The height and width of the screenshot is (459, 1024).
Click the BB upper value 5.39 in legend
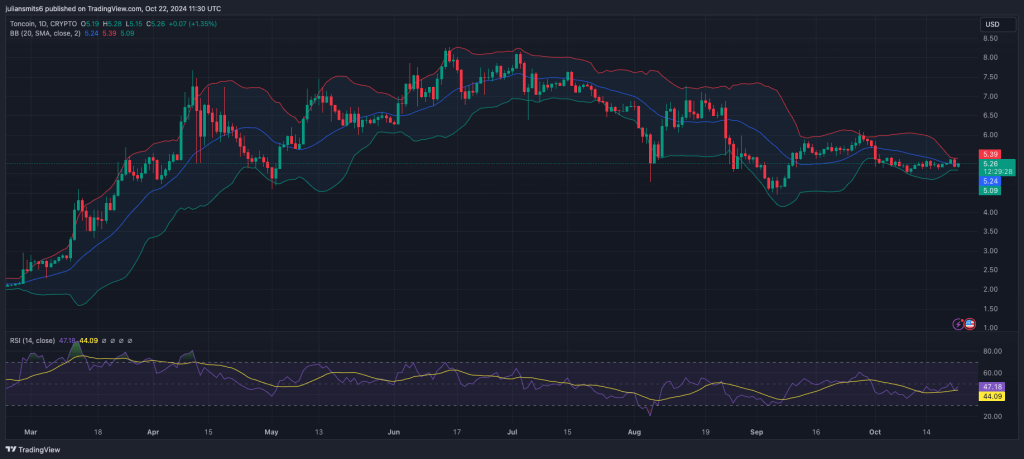coord(109,33)
